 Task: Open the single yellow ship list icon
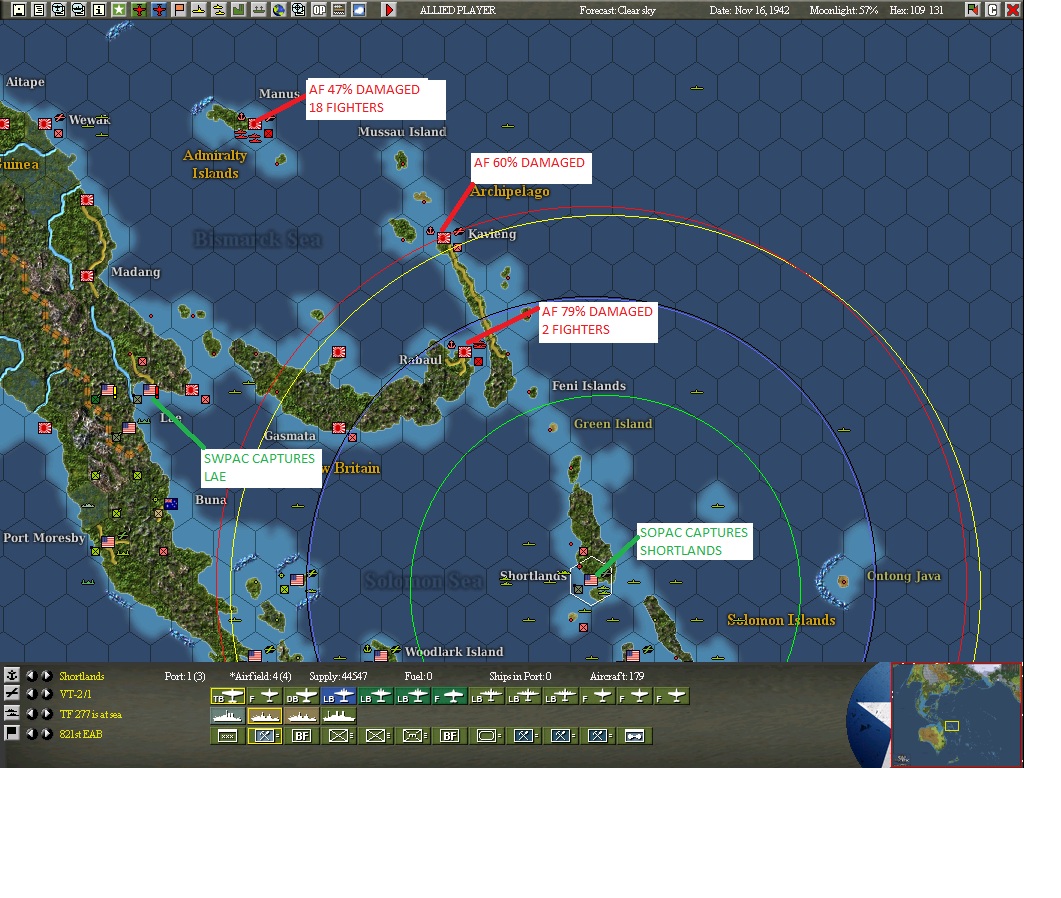[x=199, y=9]
